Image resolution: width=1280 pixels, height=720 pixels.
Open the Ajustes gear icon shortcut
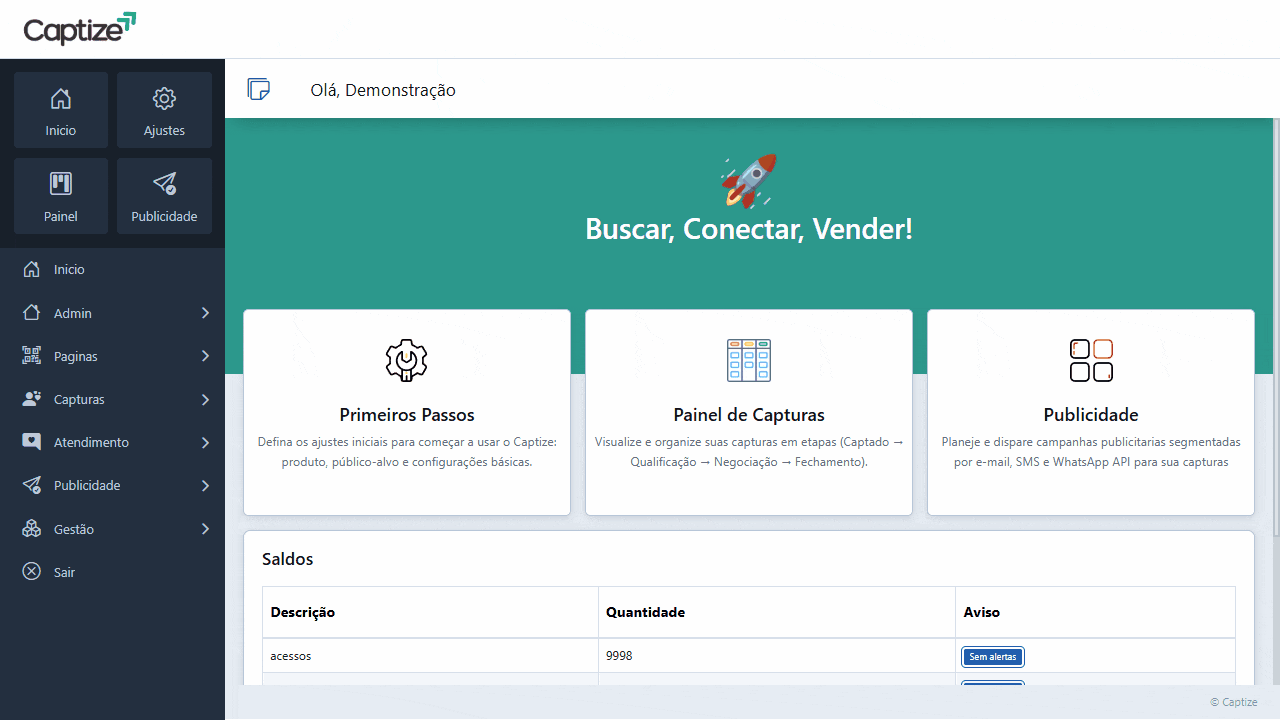pyautogui.click(x=164, y=98)
